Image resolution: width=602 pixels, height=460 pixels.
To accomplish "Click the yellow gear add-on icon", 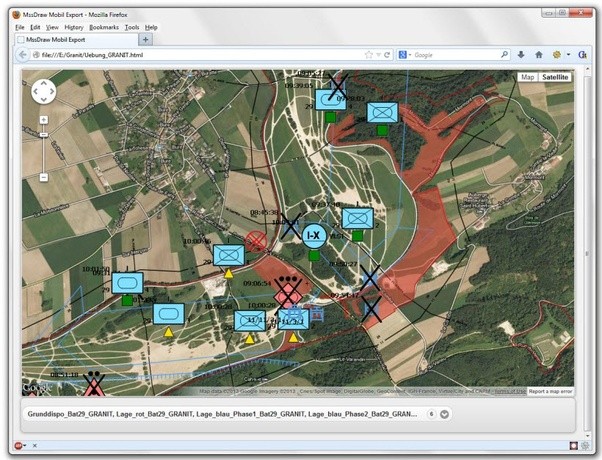I will tap(557, 55).
